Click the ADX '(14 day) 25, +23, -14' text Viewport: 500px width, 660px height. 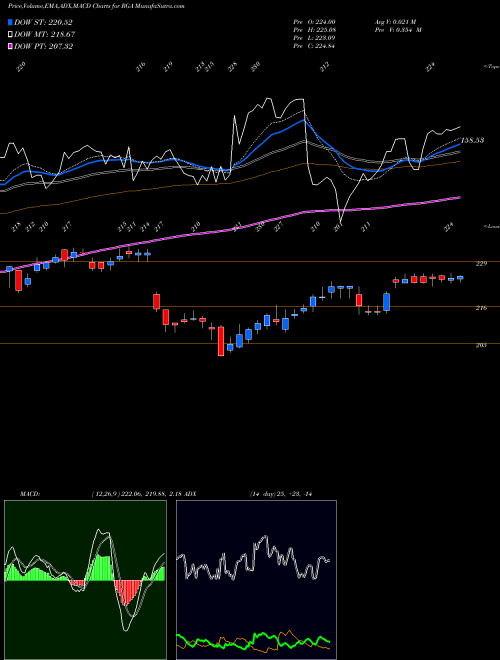pyautogui.click(x=280, y=494)
